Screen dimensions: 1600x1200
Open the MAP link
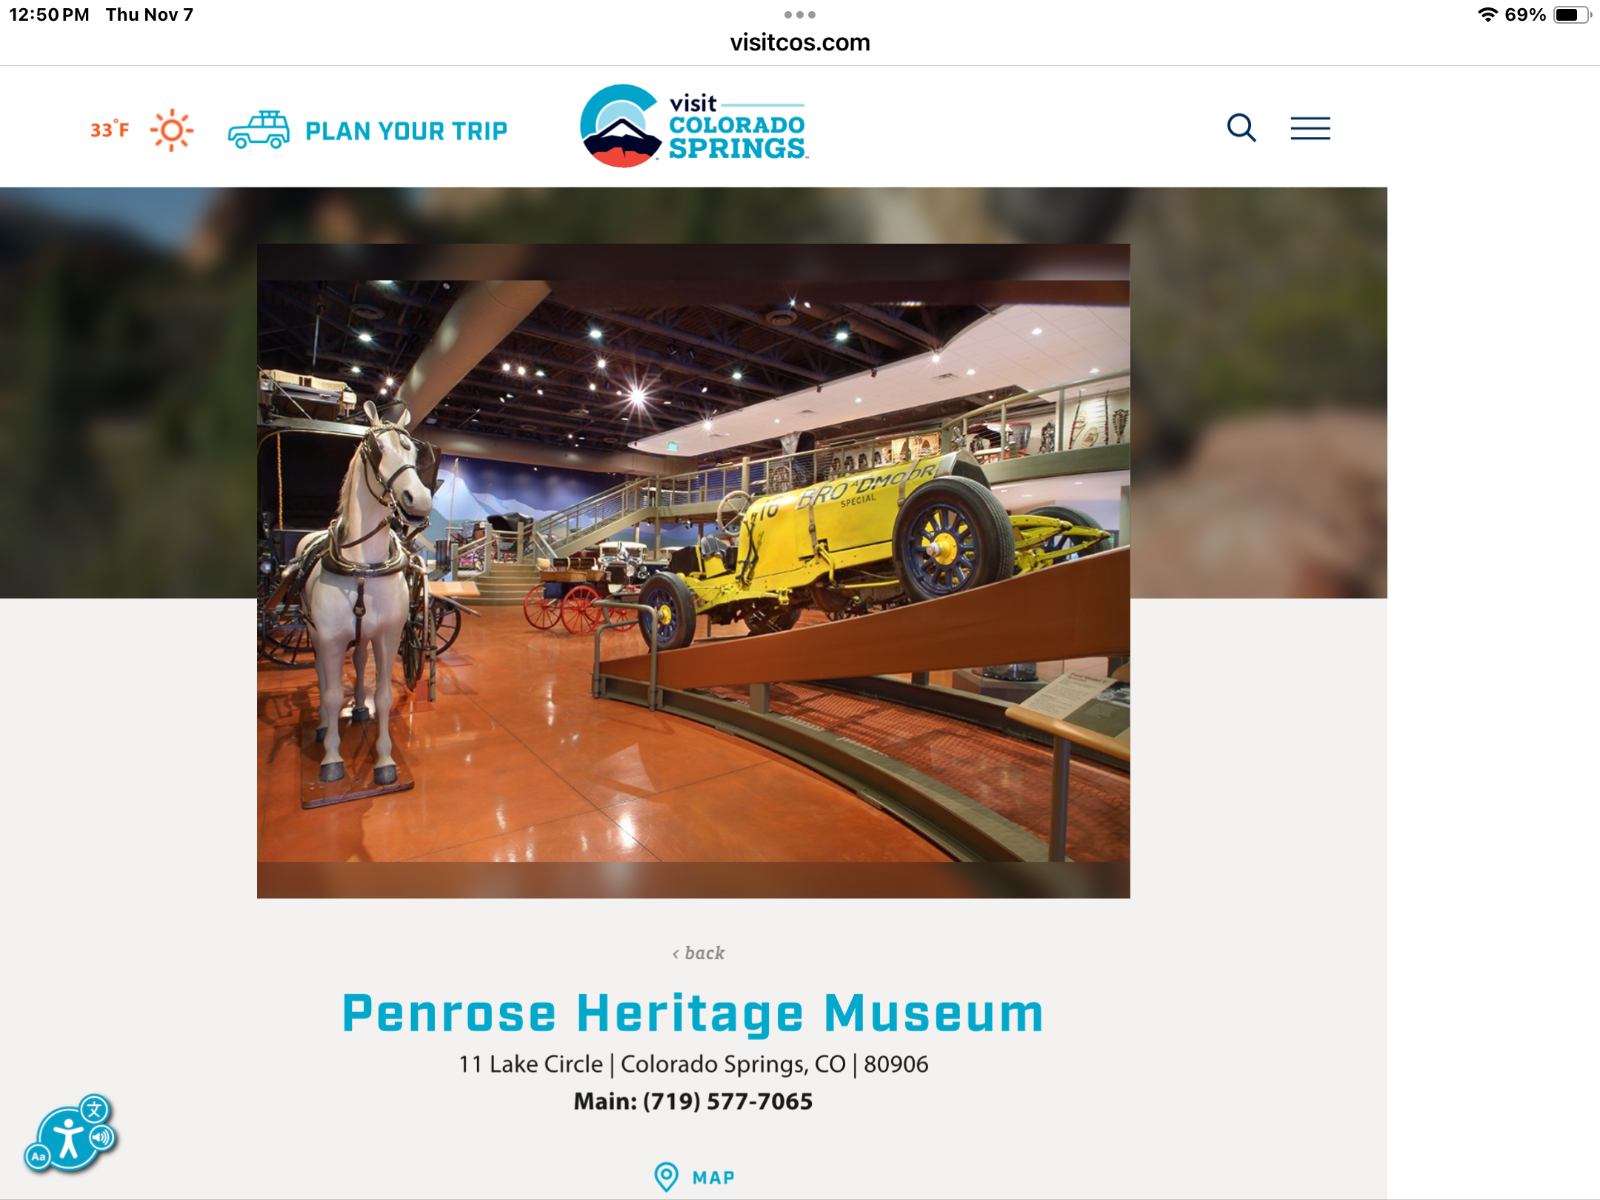[714, 1178]
